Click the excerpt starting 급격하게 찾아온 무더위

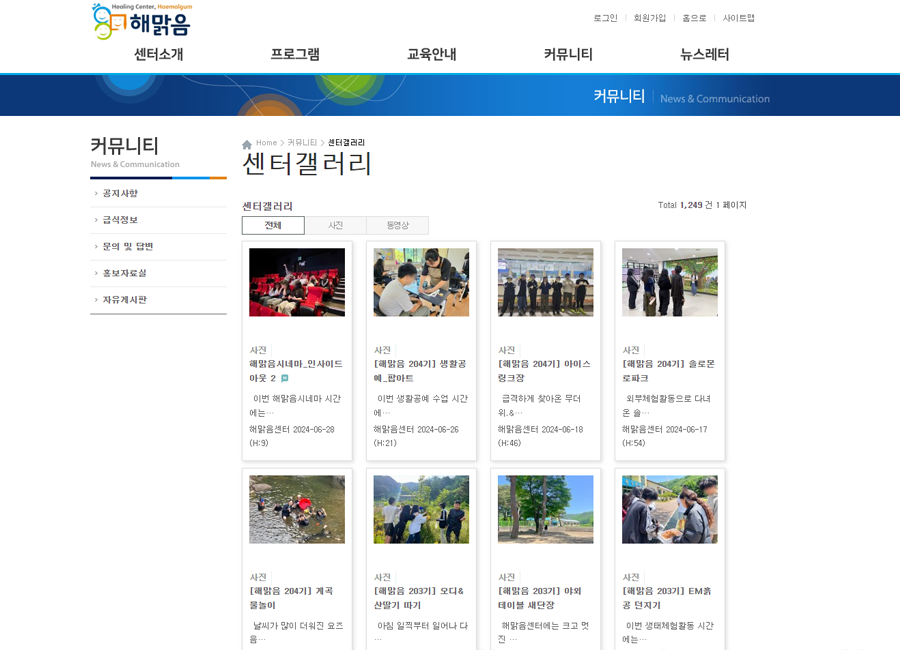pyautogui.click(x=539, y=405)
